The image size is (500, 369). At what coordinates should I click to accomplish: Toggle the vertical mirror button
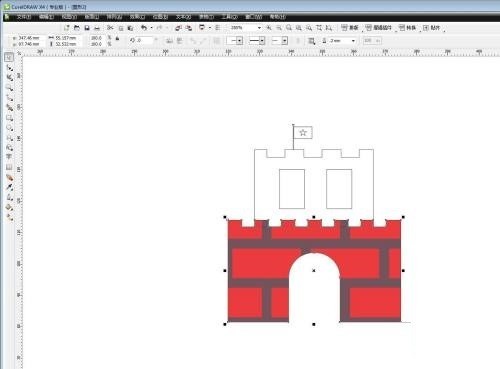tap(179, 41)
